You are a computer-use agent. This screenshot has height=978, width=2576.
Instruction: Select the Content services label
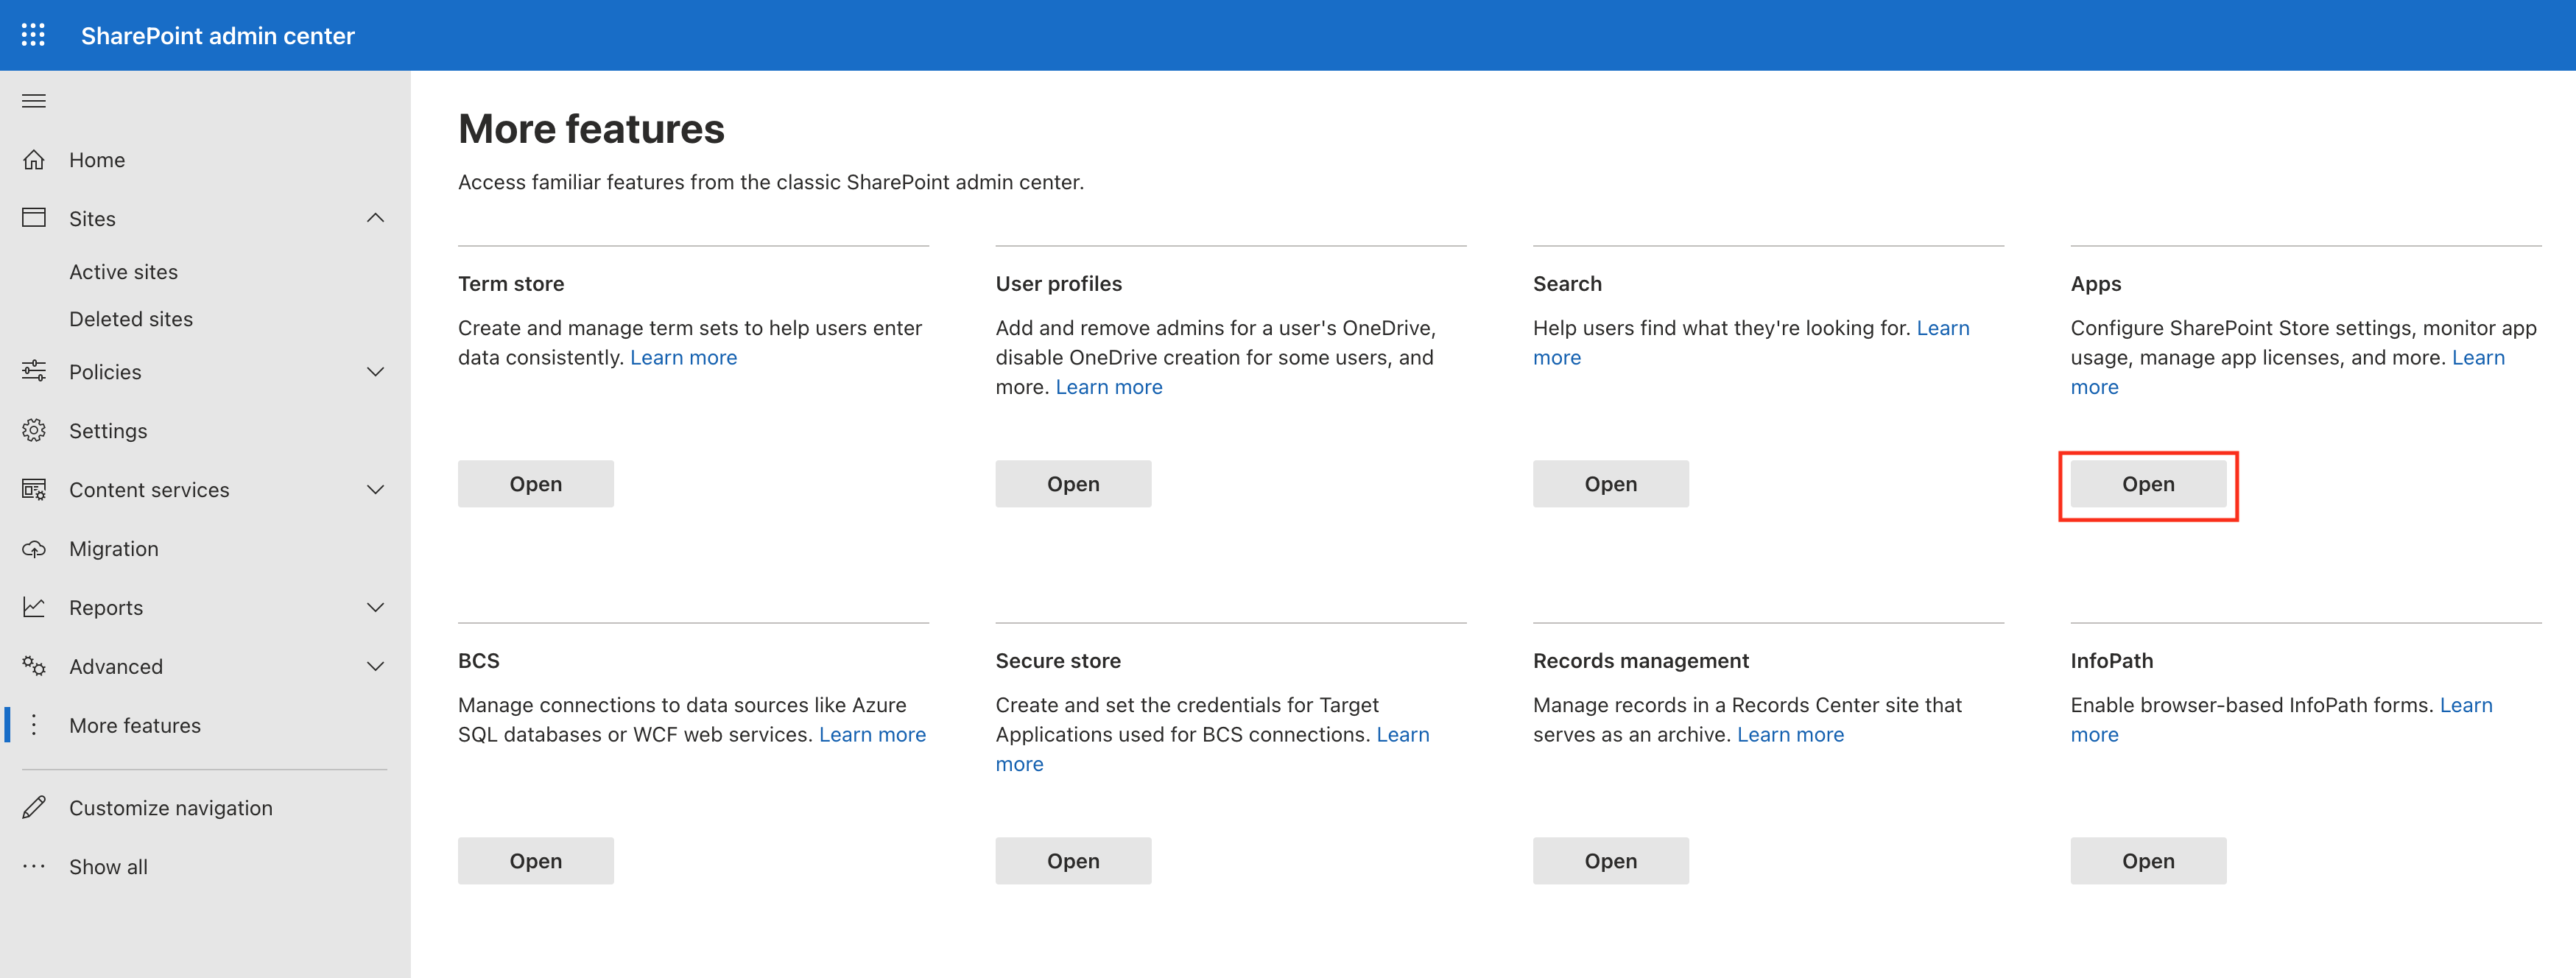click(x=149, y=490)
